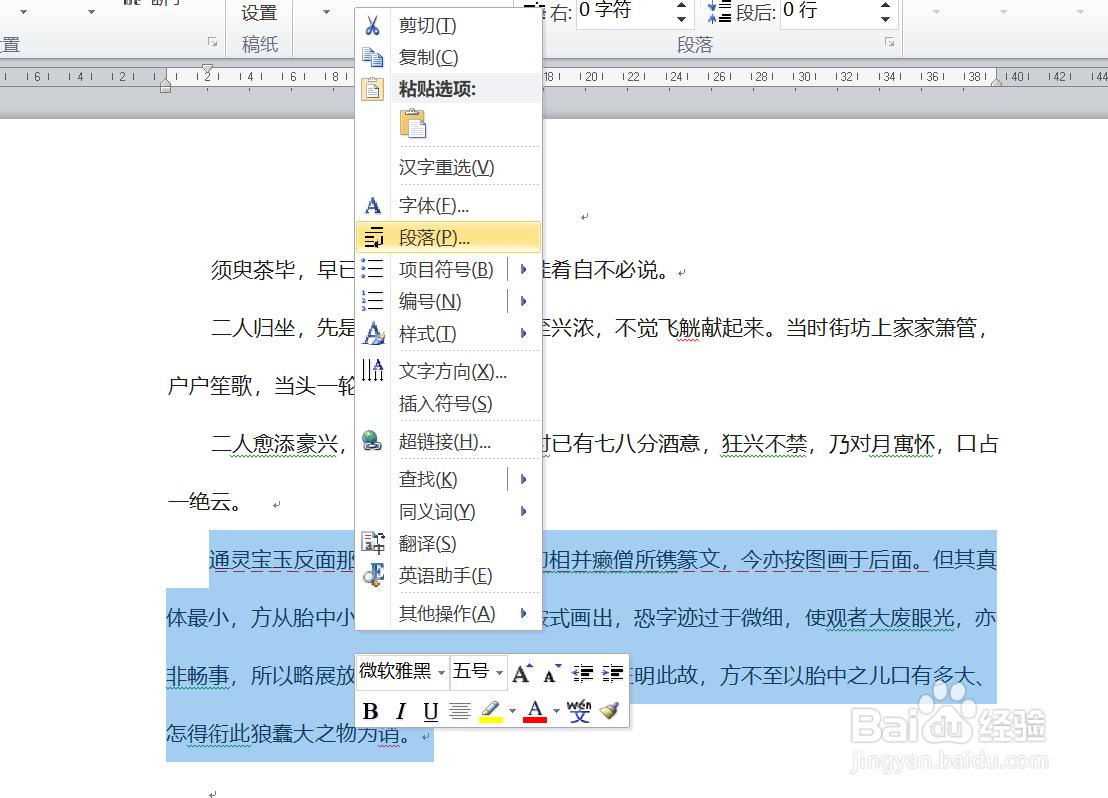The image size is (1108, 798).
Task: Select the 文字方向 text direction icon
Action: coord(370,372)
